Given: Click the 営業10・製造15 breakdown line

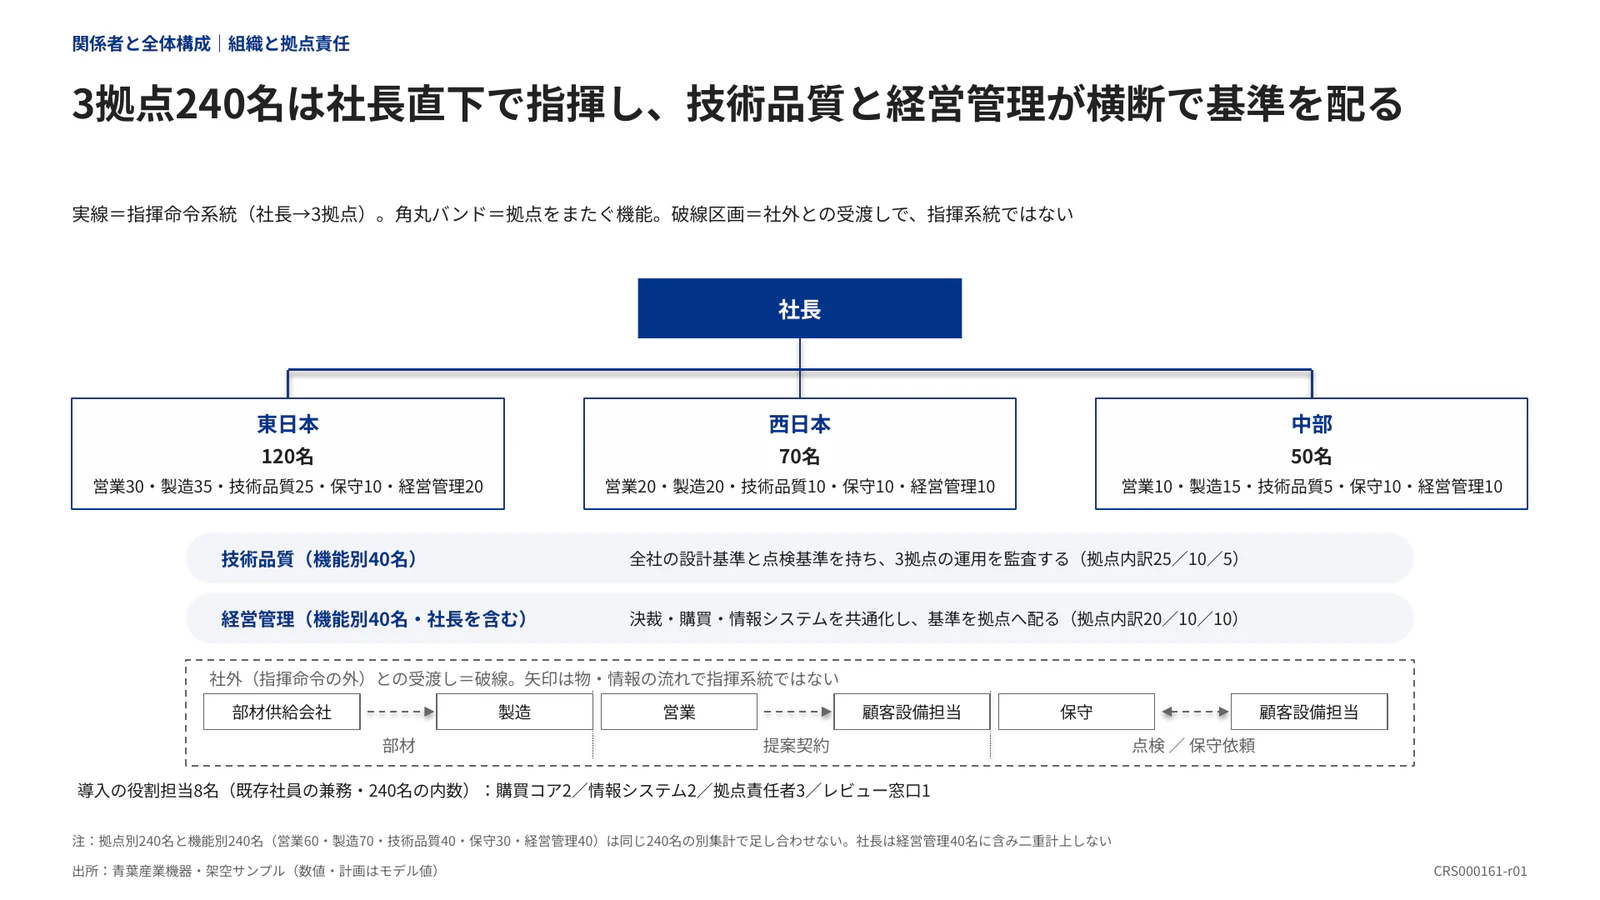Looking at the screenshot, I should [1311, 486].
